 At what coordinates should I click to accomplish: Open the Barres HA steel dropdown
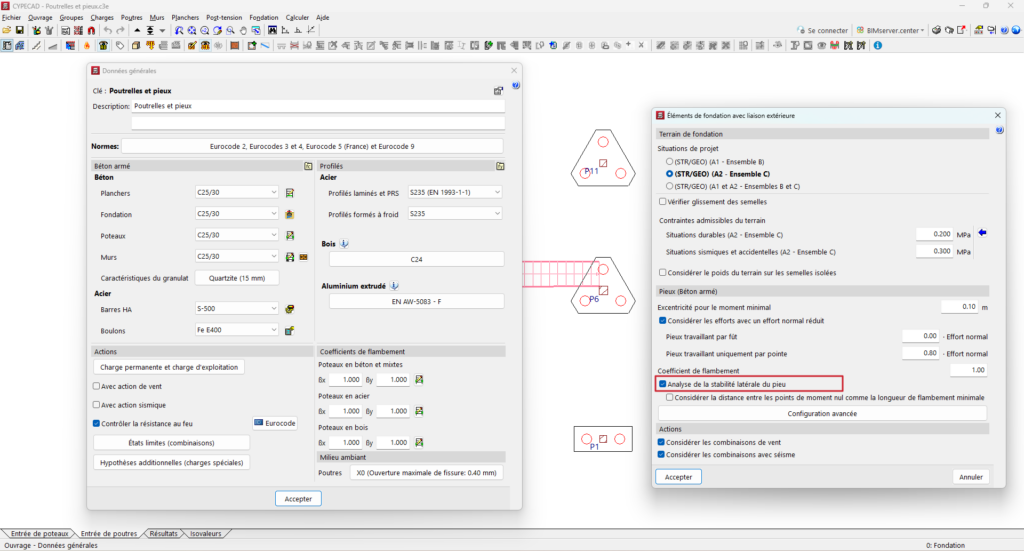point(237,308)
